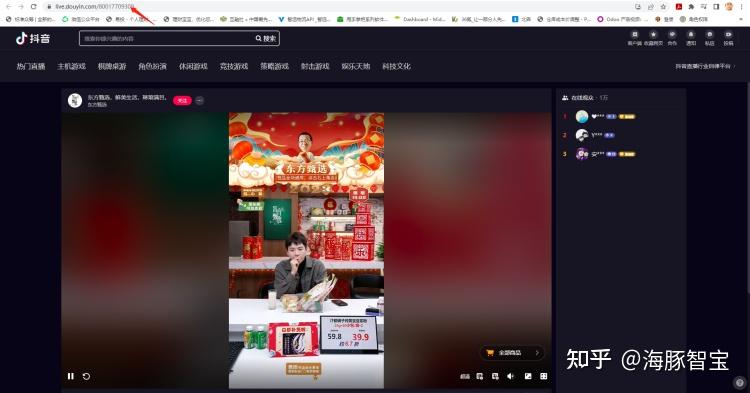Select the 热门直播 tab
Viewport: 750px width, 393px height.
(x=31, y=66)
